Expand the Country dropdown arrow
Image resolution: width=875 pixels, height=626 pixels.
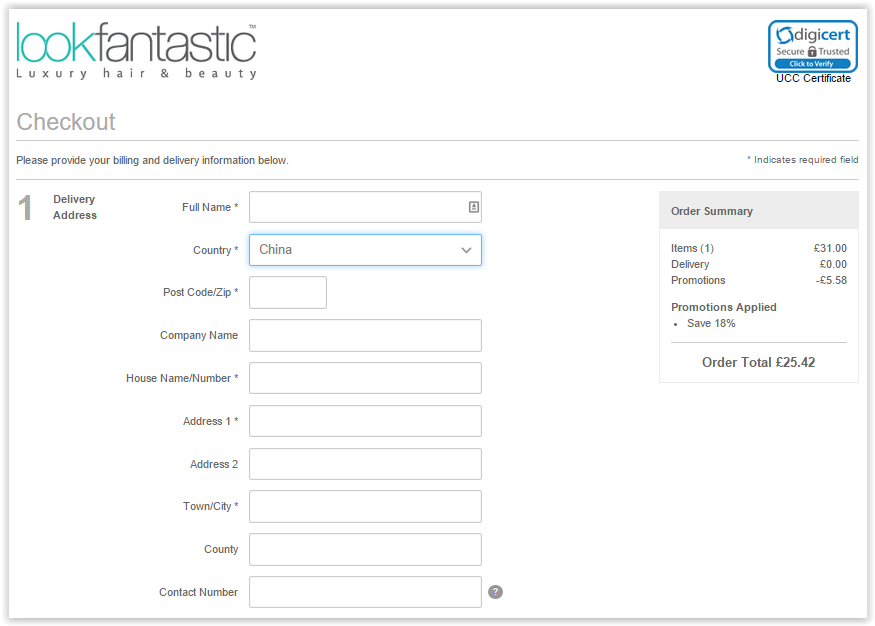click(466, 251)
